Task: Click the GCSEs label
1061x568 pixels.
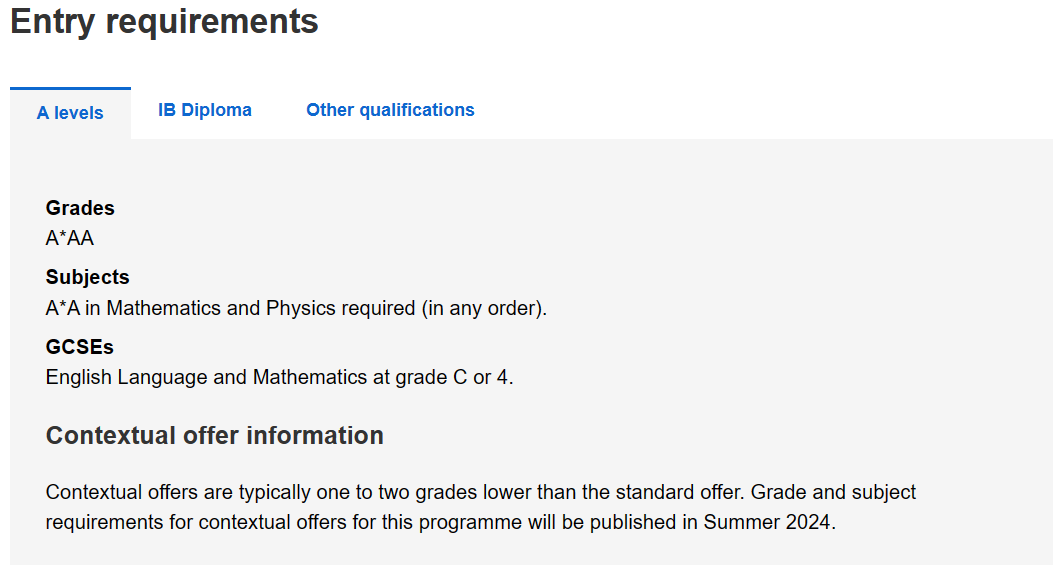Action: (79, 347)
